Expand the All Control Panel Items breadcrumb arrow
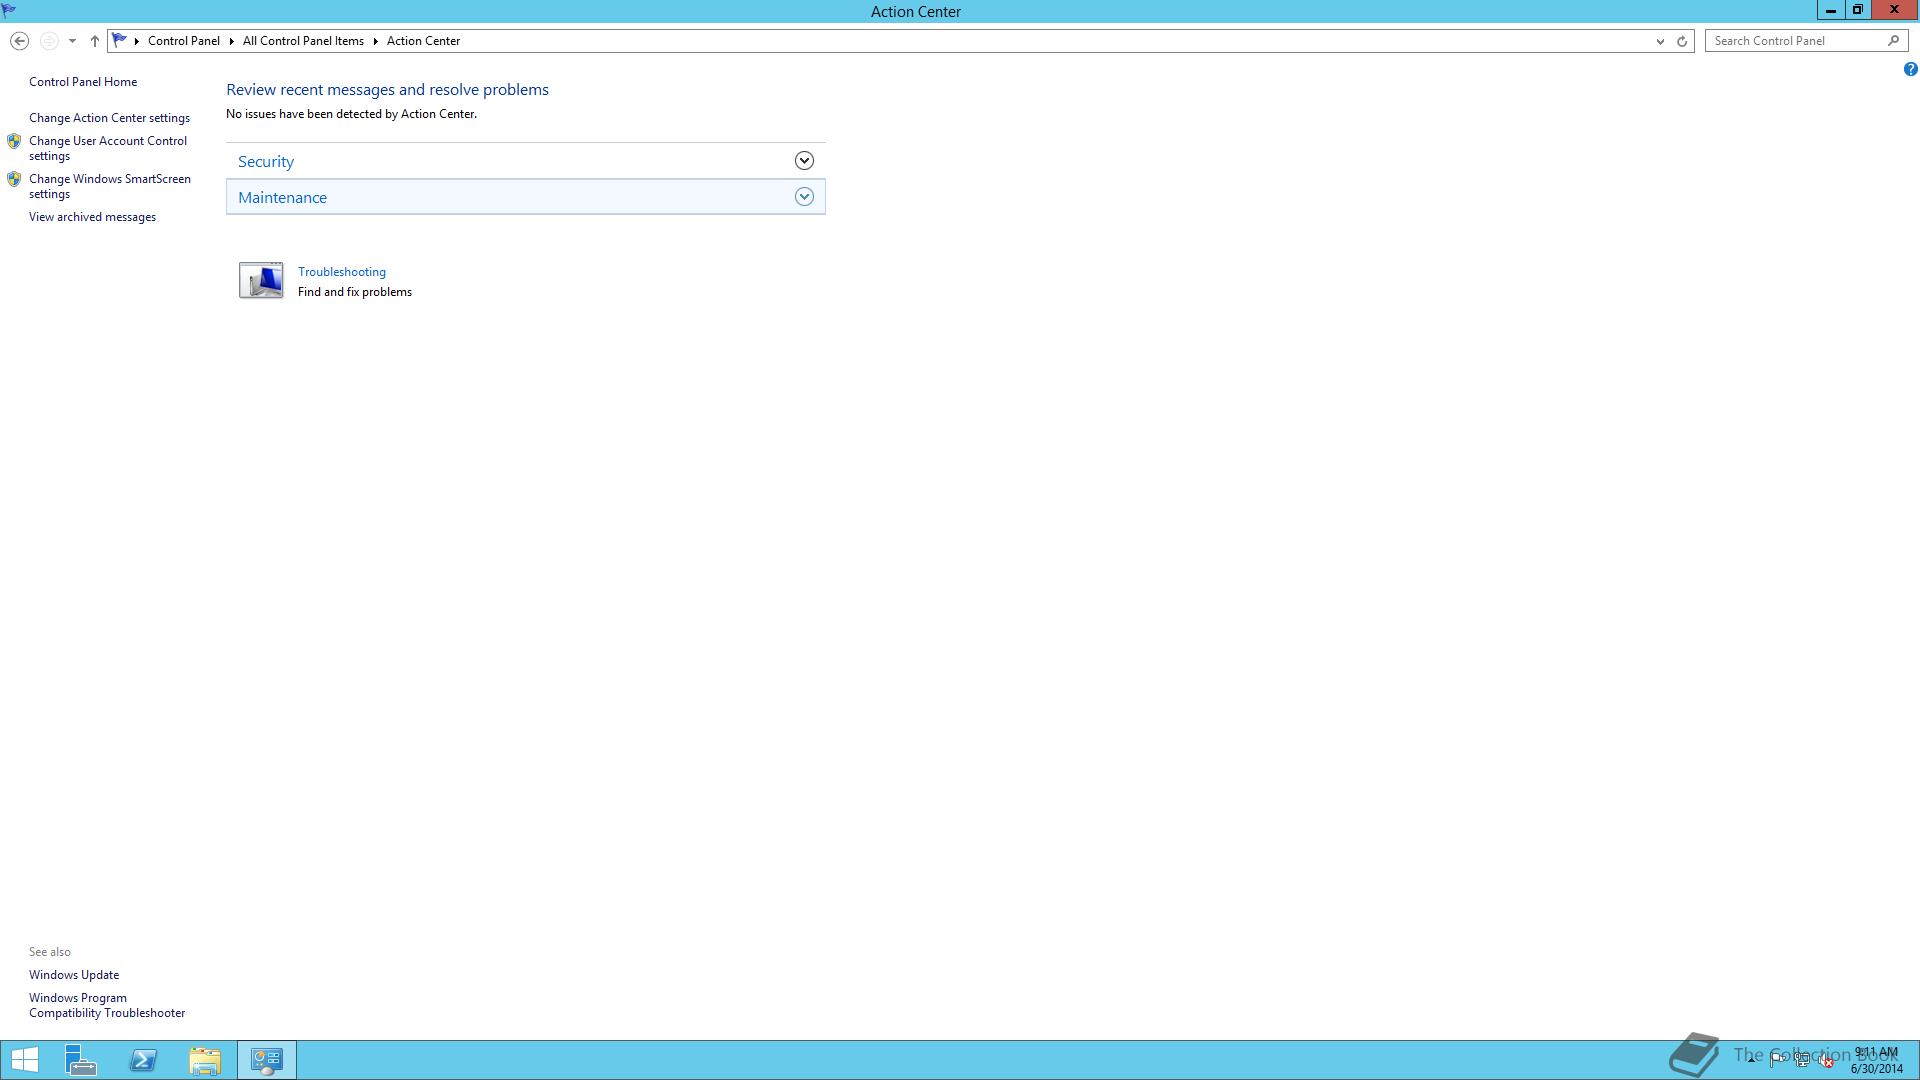This screenshot has height=1080, width=1920. click(375, 41)
